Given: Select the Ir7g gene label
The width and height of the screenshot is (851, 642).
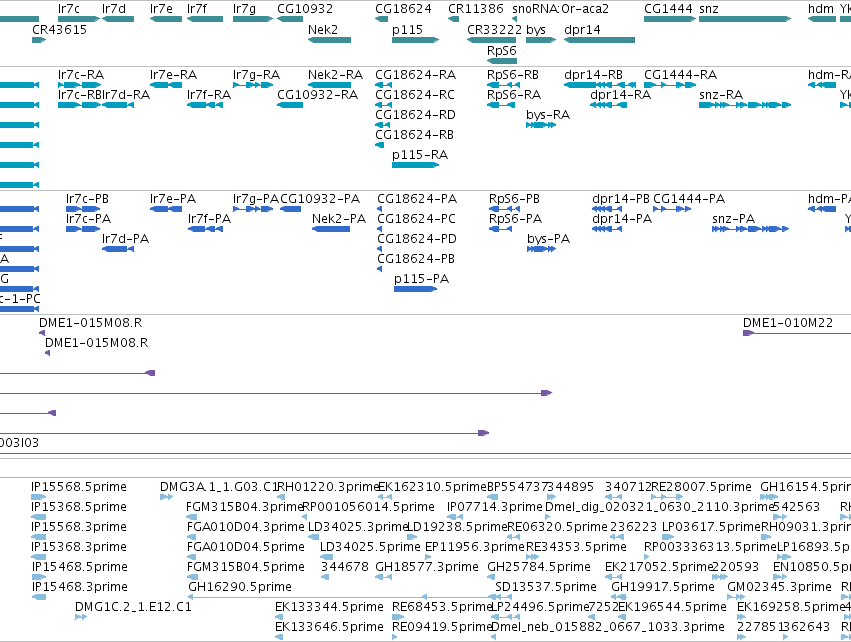Looking at the screenshot, I should pos(244,9).
